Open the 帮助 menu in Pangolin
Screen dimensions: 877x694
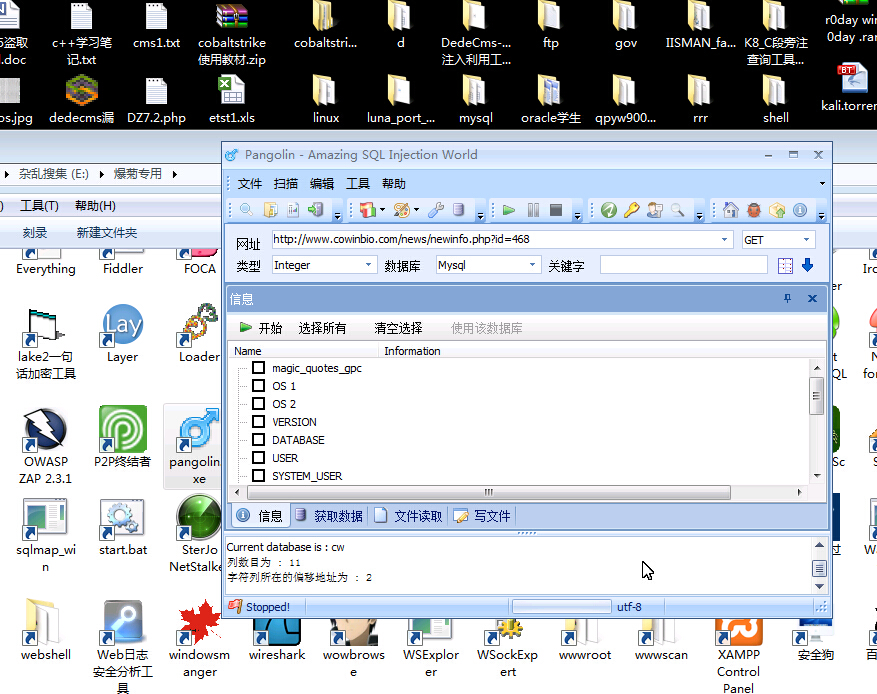click(x=394, y=184)
